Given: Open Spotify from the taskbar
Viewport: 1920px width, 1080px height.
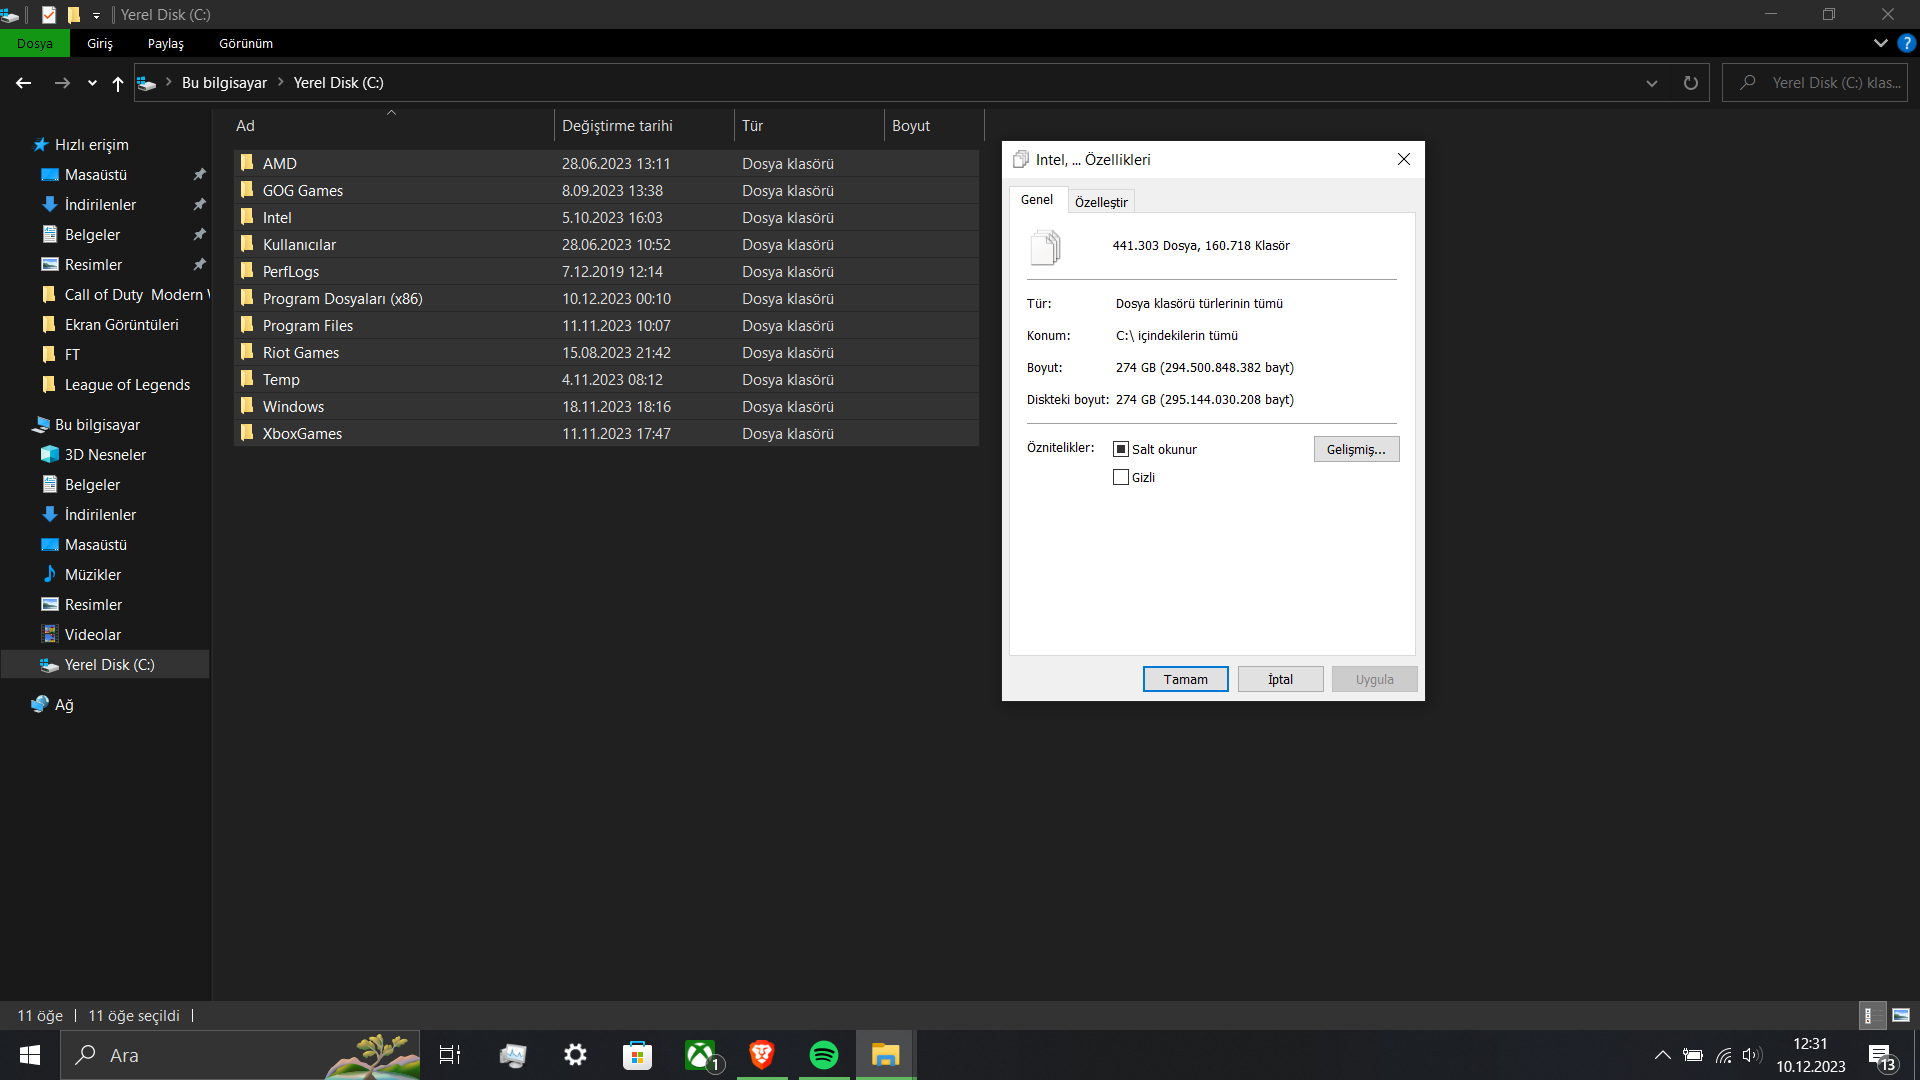Looking at the screenshot, I should click(823, 1055).
